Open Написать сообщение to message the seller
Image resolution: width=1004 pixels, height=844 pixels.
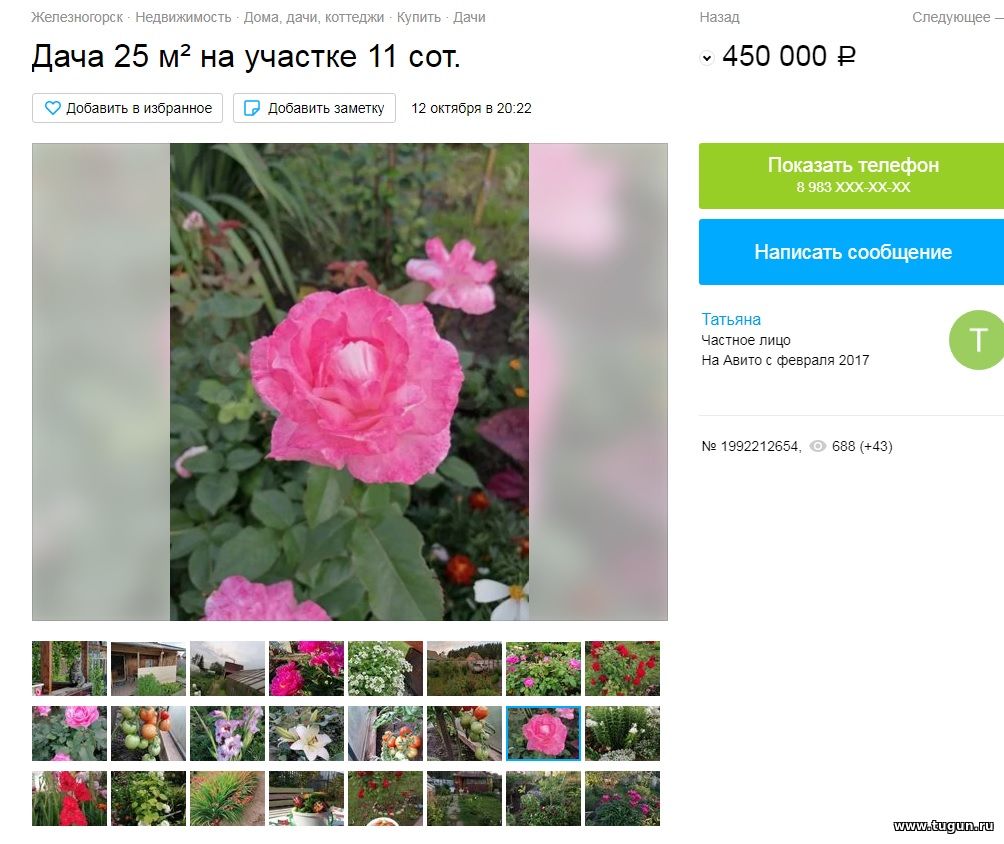coord(852,252)
